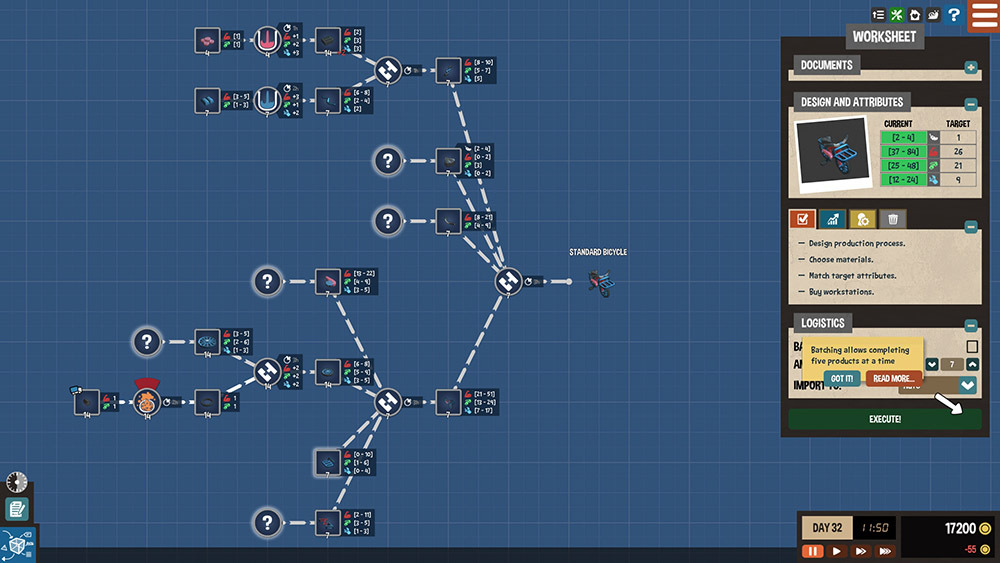The height and width of the screenshot is (563, 1000).
Task: Collapse the Design and Attributes section
Action: (970, 104)
